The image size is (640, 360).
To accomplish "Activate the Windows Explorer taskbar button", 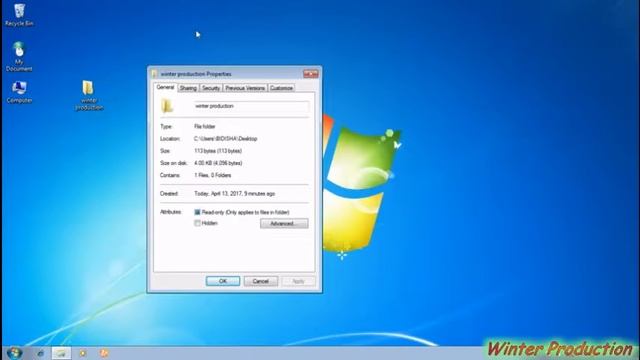I will point(61,353).
